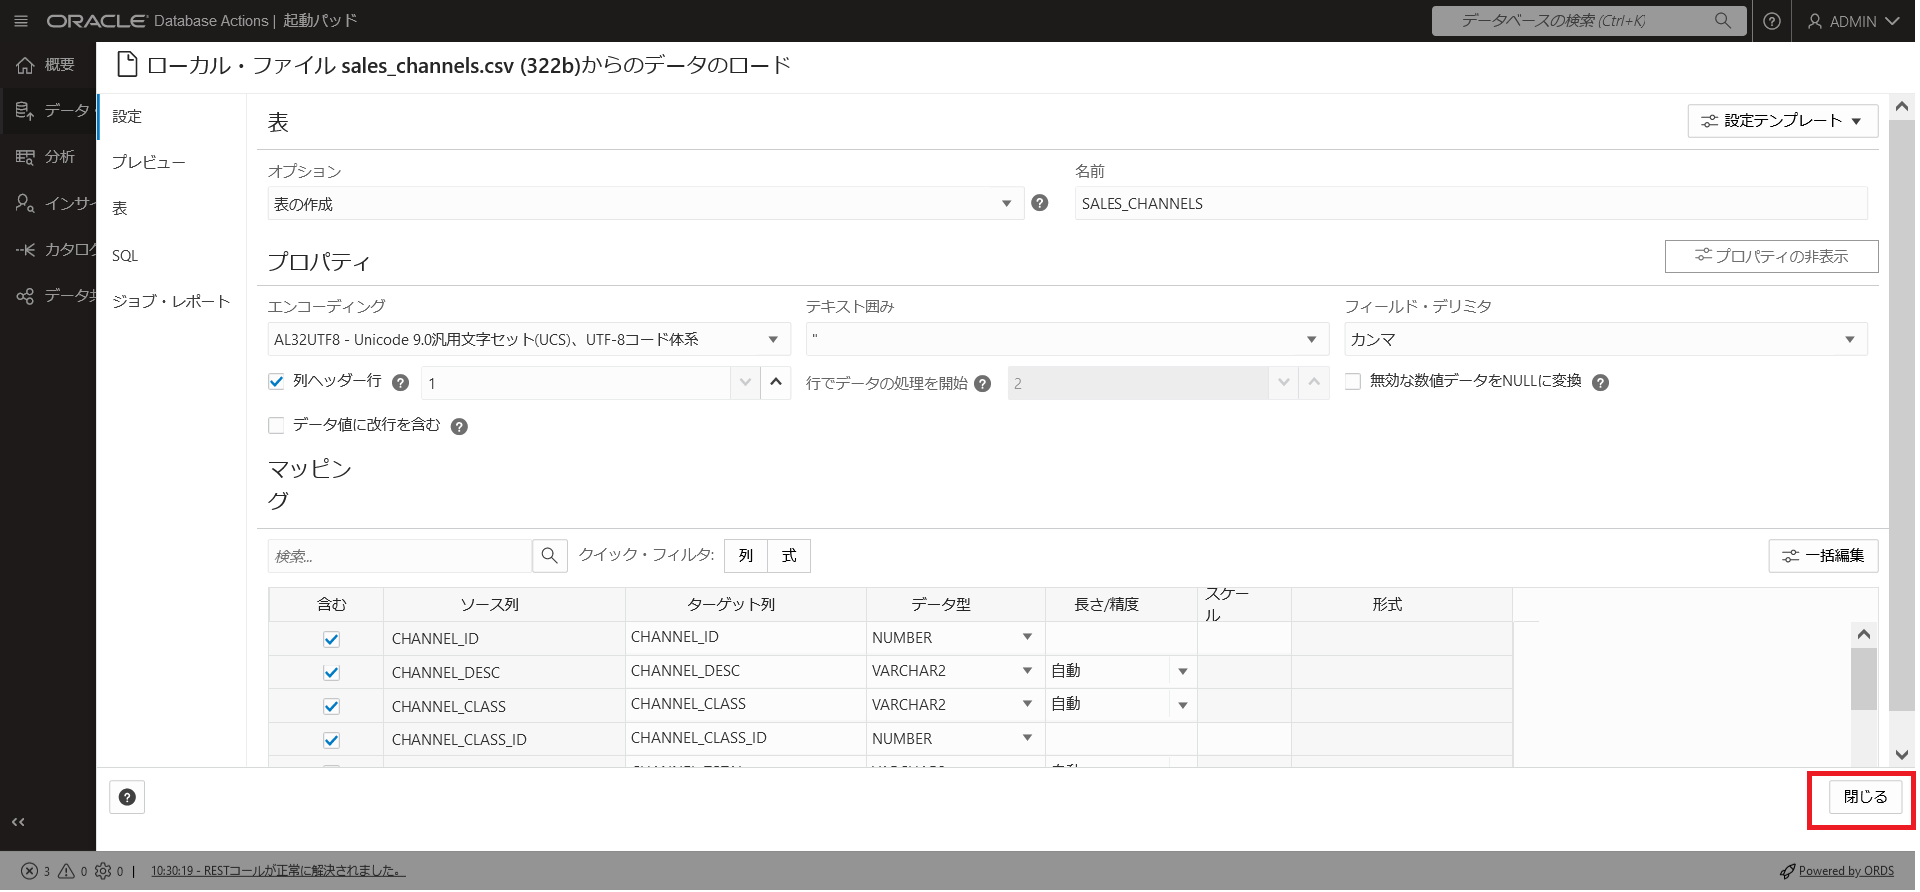Open length 自動 dropdown for CHANNEL_CLASS
This screenshot has width=1920, height=892.
(1183, 705)
